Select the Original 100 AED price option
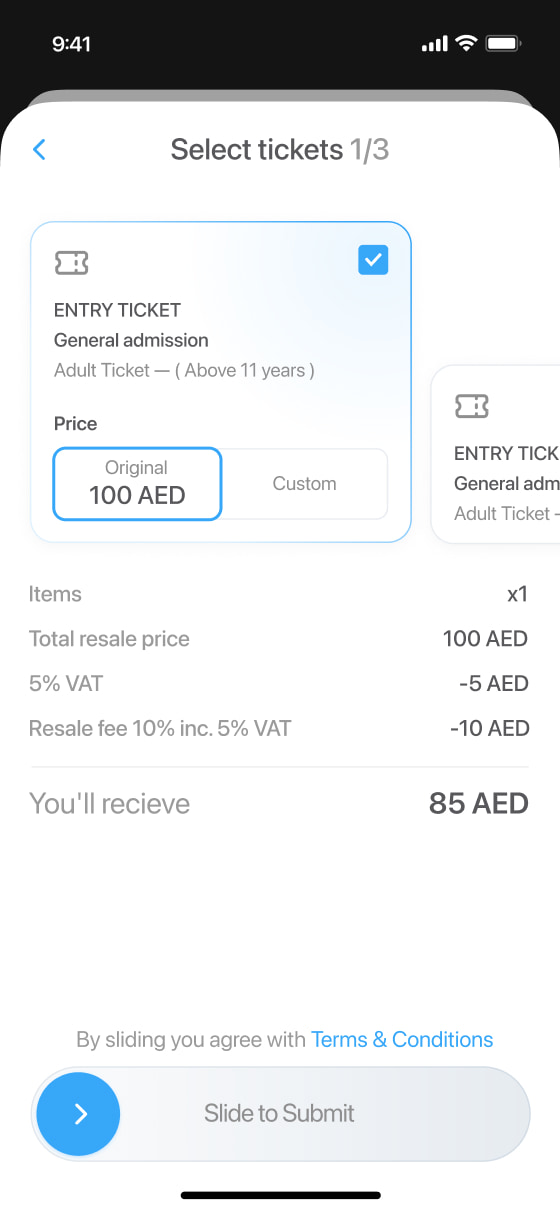The width and height of the screenshot is (560, 1215). click(137, 484)
